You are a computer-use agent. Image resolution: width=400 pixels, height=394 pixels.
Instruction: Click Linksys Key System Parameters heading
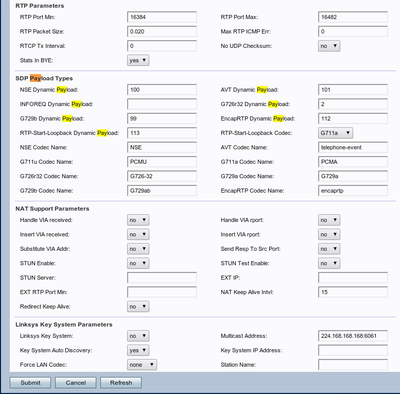point(64,325)
